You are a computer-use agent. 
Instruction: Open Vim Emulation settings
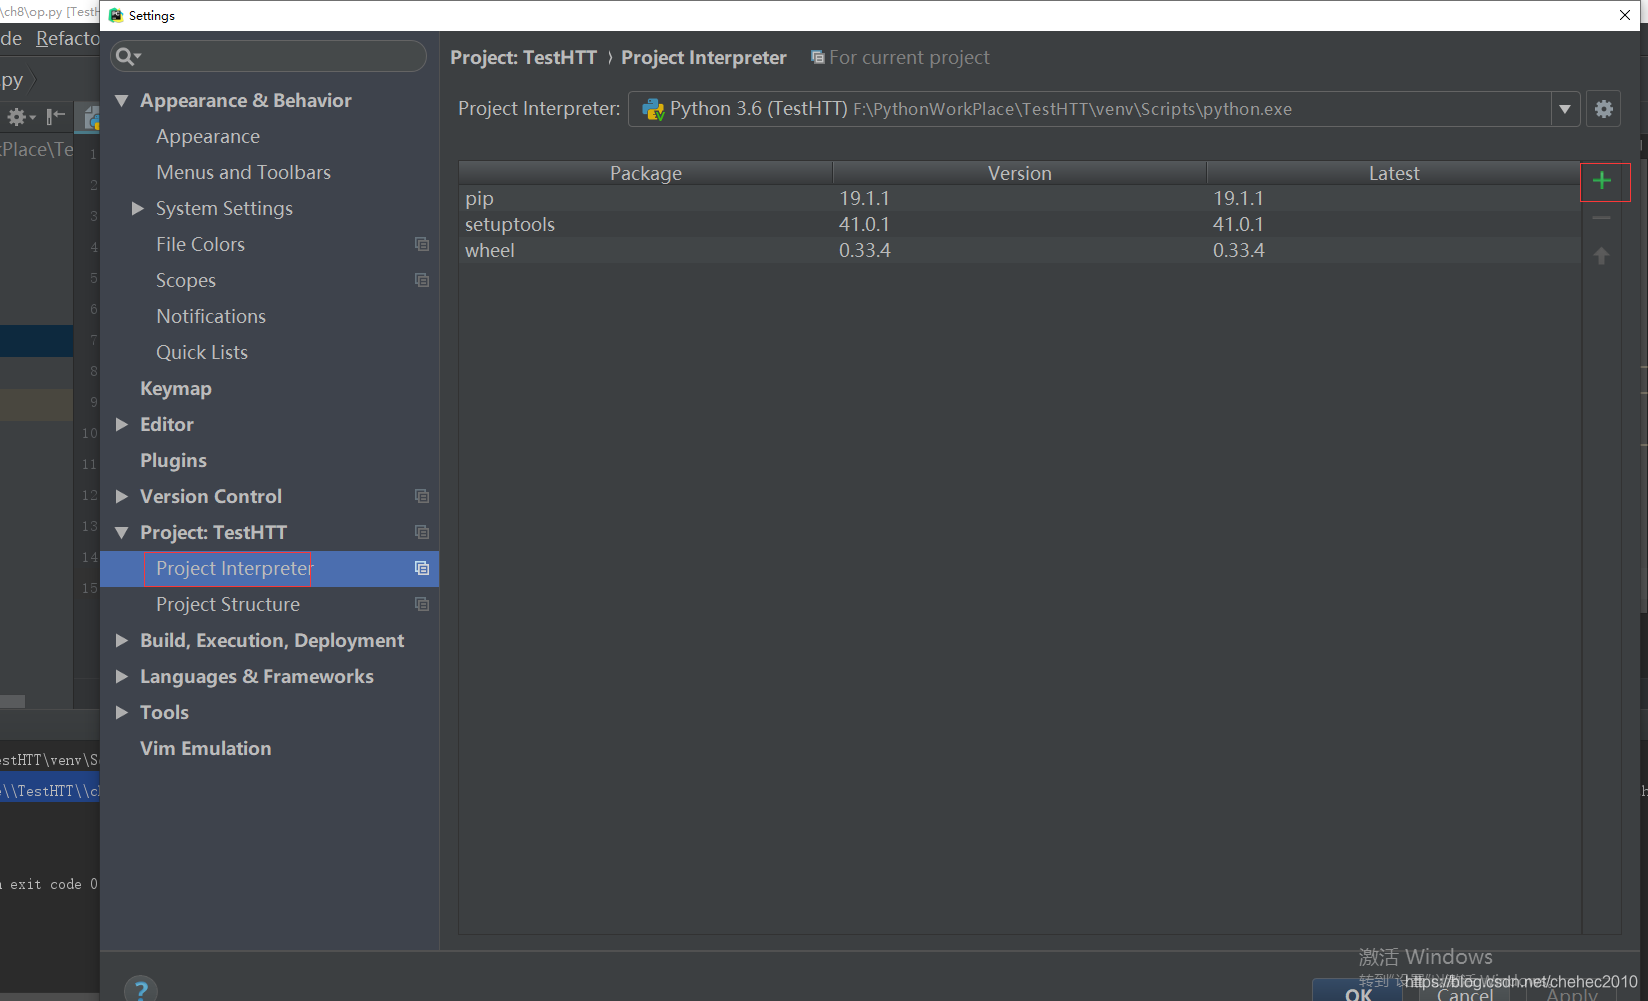[206, 748]
